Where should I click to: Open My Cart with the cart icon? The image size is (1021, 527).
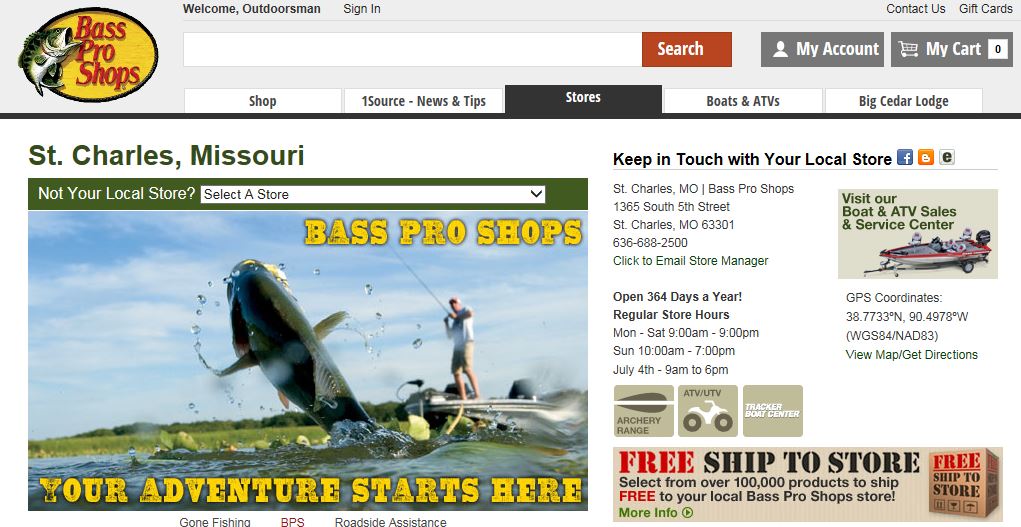point(951,50)
